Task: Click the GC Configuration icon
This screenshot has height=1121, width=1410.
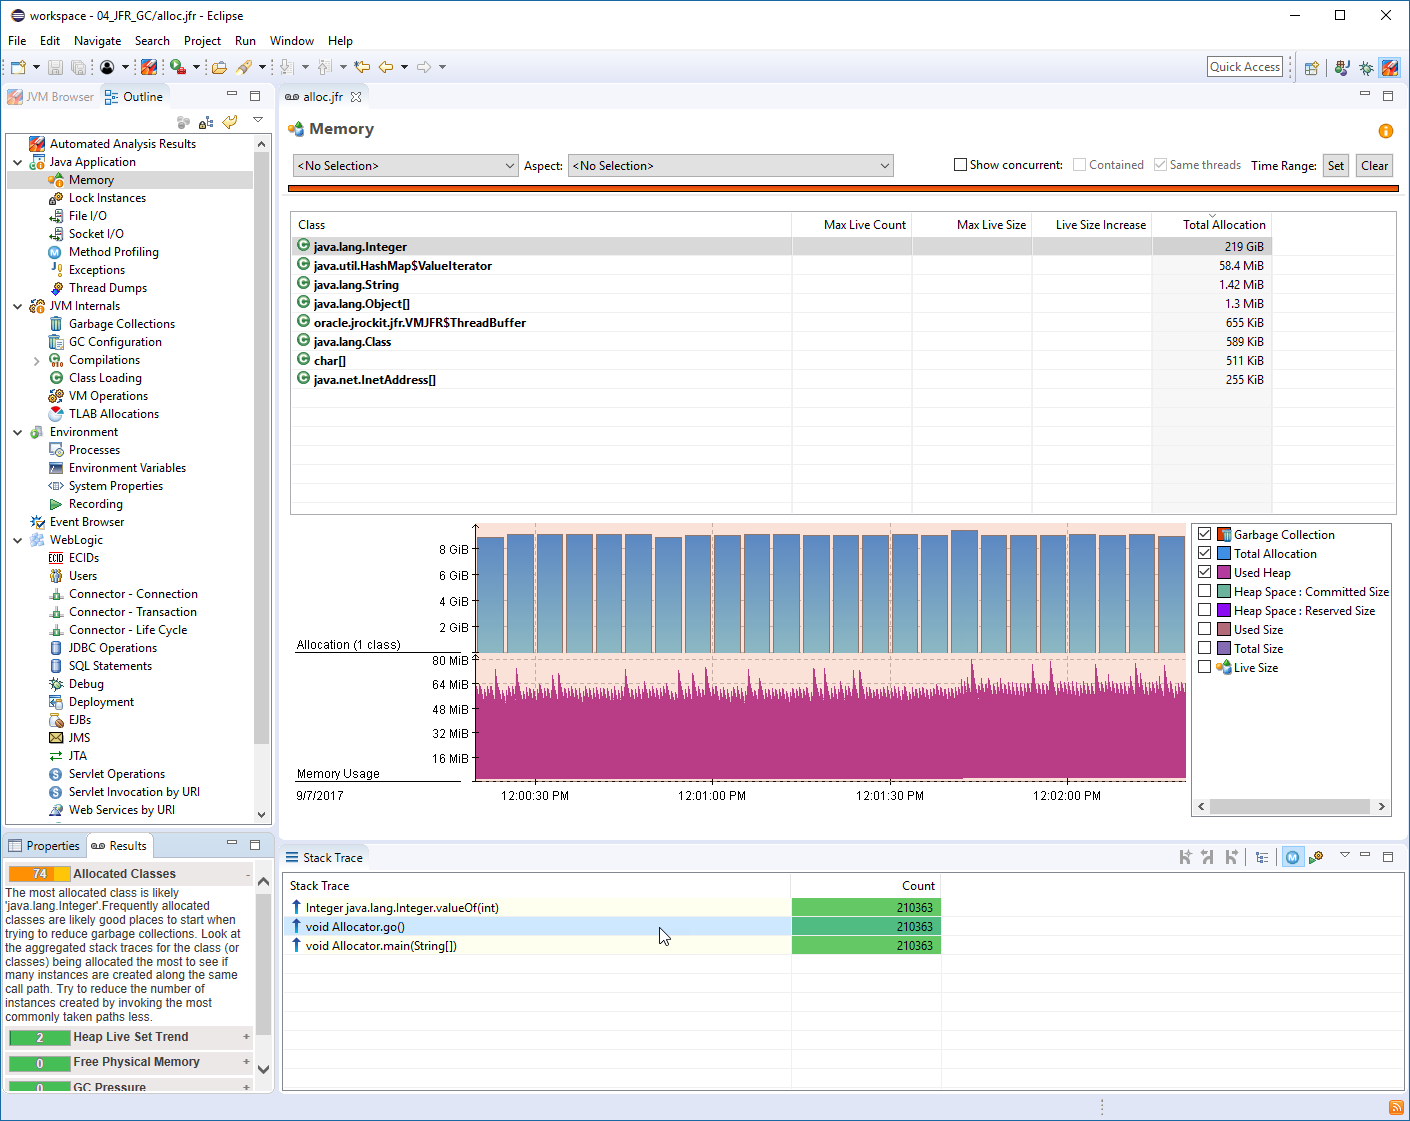Action: pos(56,342)
